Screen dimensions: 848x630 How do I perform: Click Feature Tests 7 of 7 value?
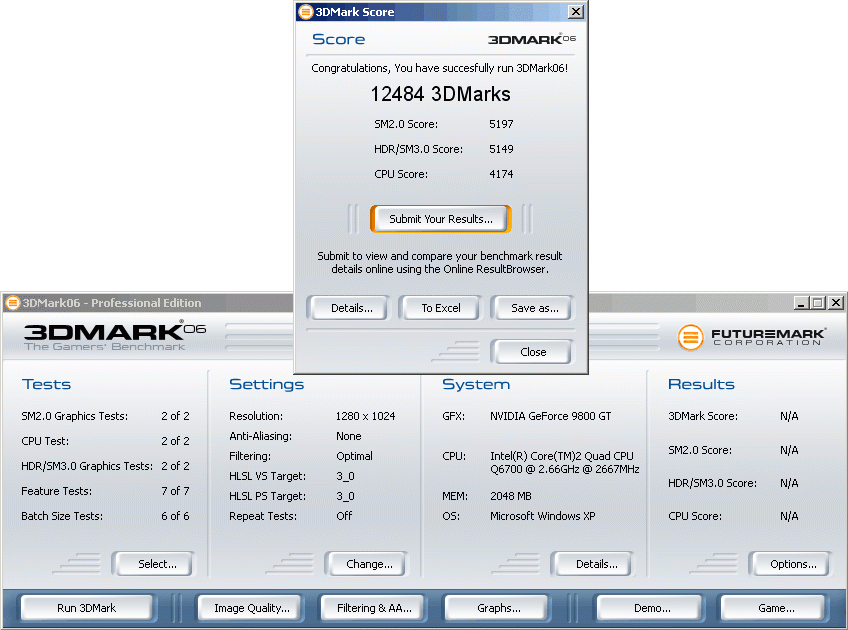point(175,491)
